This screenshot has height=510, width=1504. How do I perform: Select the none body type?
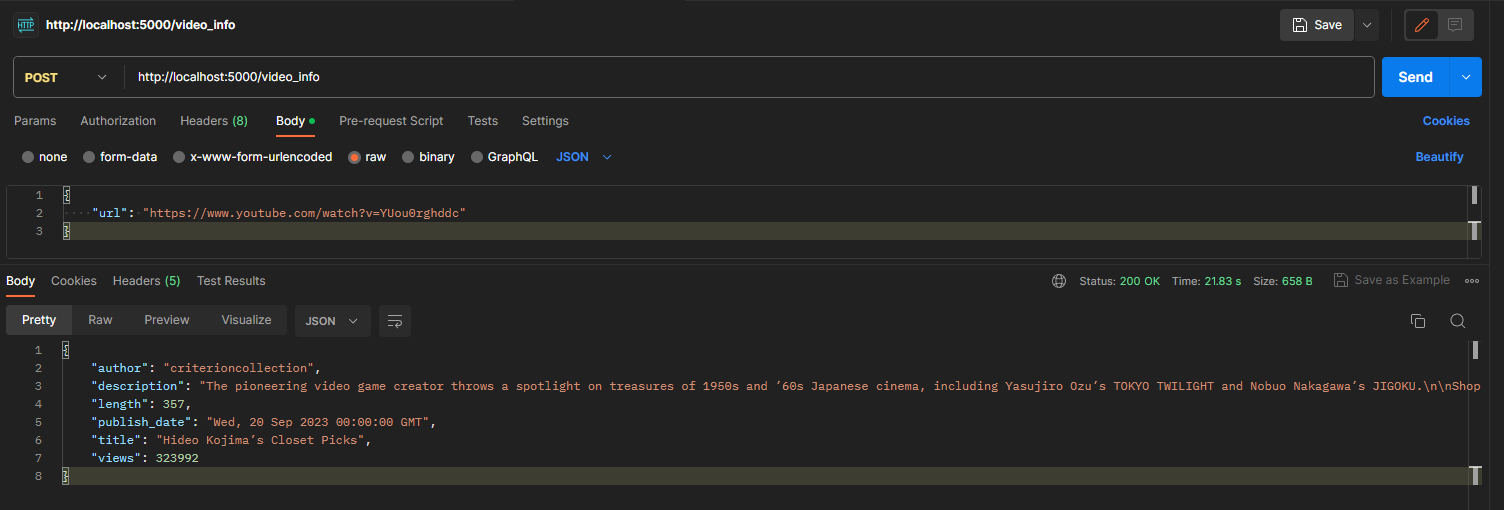click(45, 157)
